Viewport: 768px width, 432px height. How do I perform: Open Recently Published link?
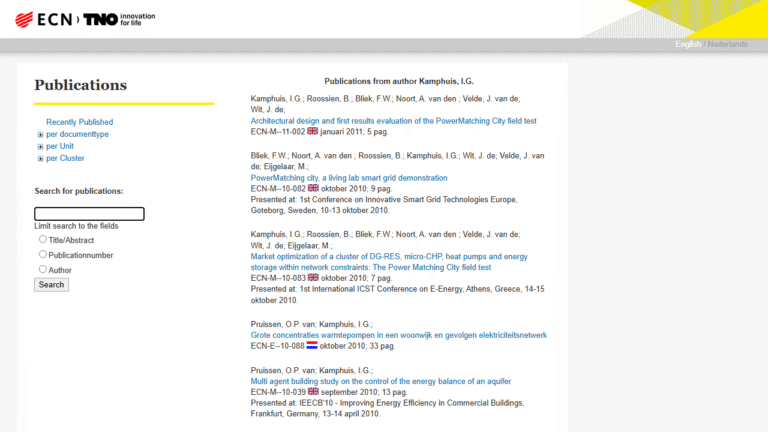[79, 122]
